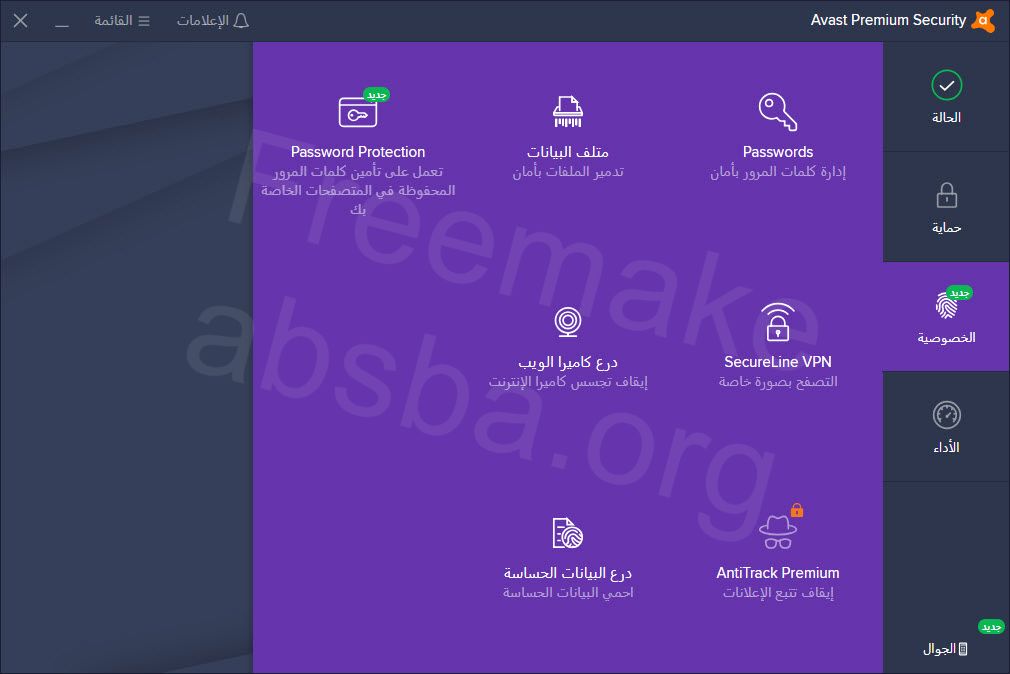Click the mobile phone icon next to الجوال
Viewport: 1010px width, 674px height.
[963, 649]
